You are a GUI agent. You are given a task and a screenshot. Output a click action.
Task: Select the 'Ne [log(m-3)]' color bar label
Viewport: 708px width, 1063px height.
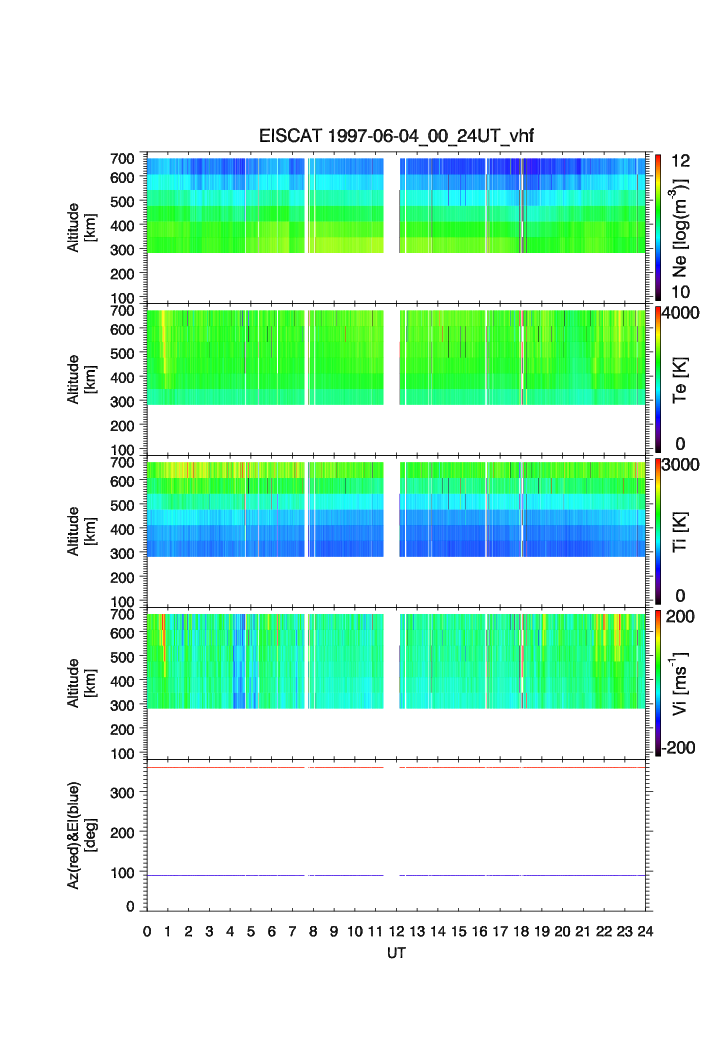point(680,228)
